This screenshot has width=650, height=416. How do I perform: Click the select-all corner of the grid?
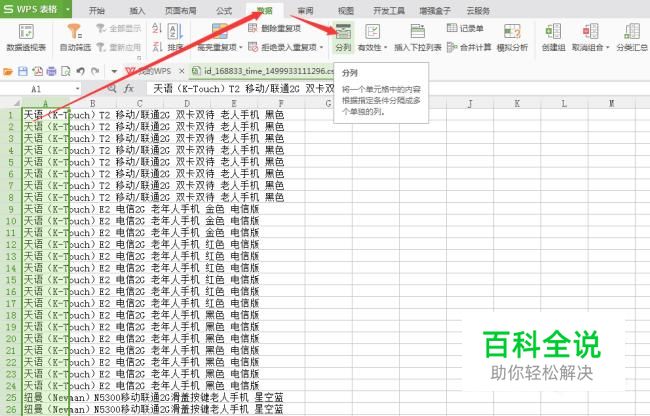[x=10, y=103]
